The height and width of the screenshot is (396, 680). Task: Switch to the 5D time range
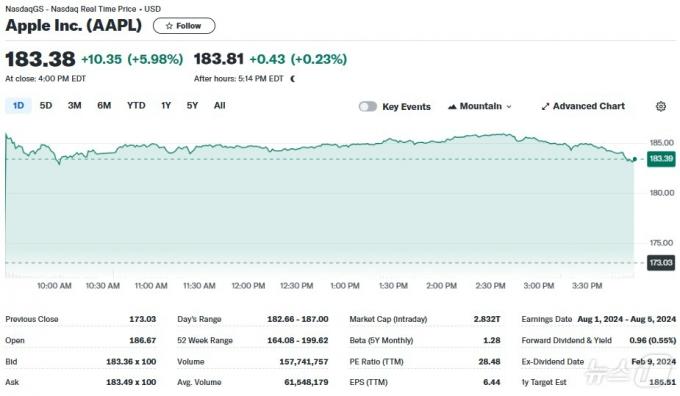pos(46,105)
